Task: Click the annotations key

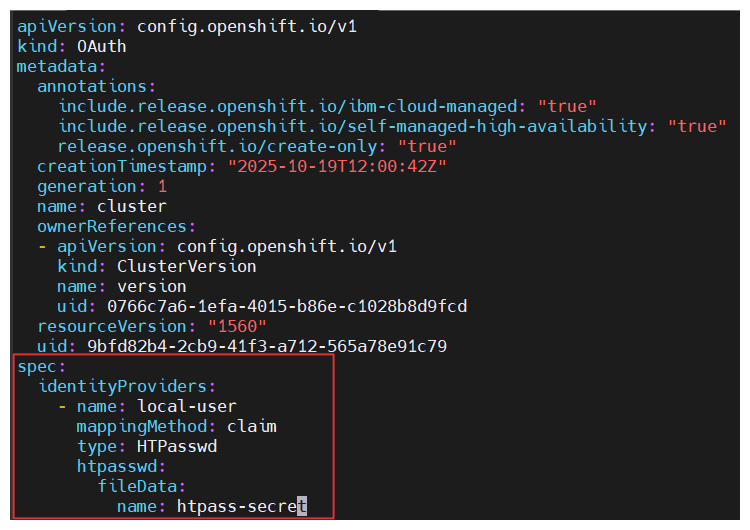Action: tap(95, 86)
